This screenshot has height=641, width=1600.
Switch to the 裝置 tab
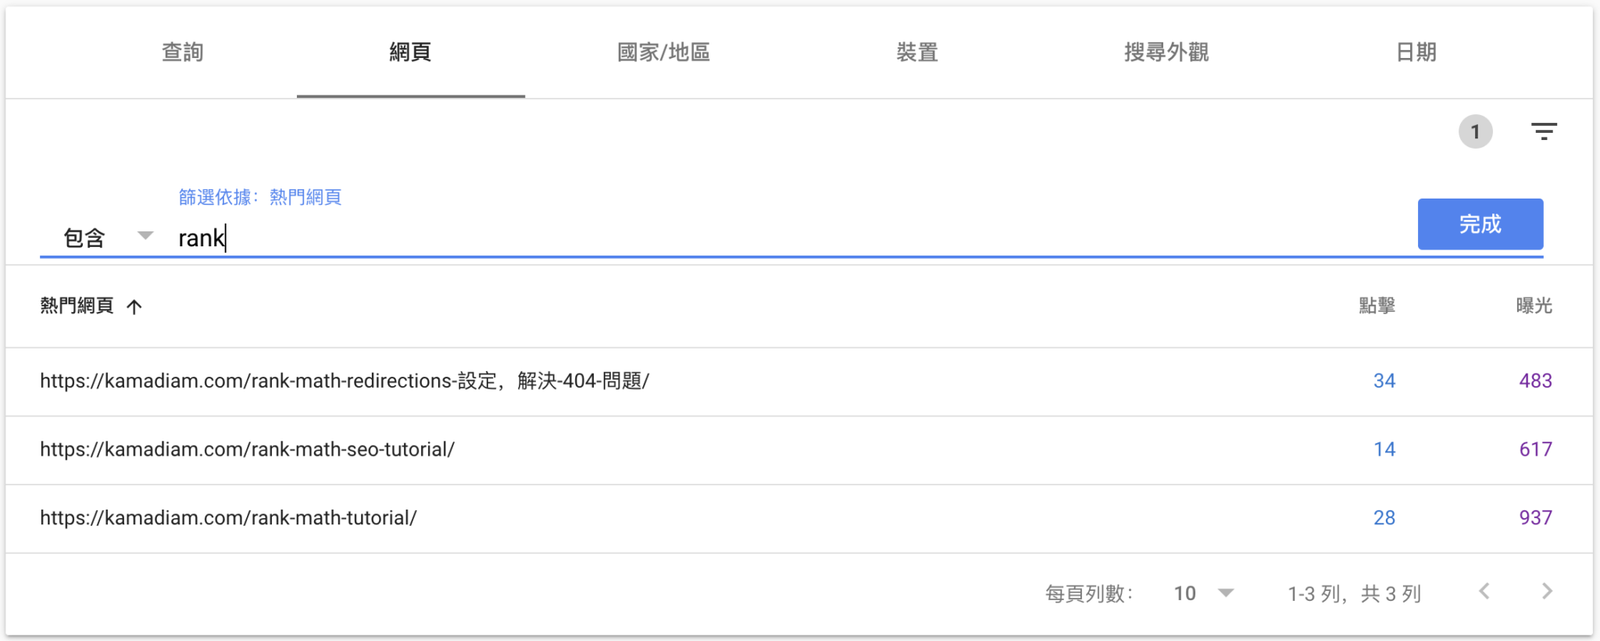[x=917, y=52]
